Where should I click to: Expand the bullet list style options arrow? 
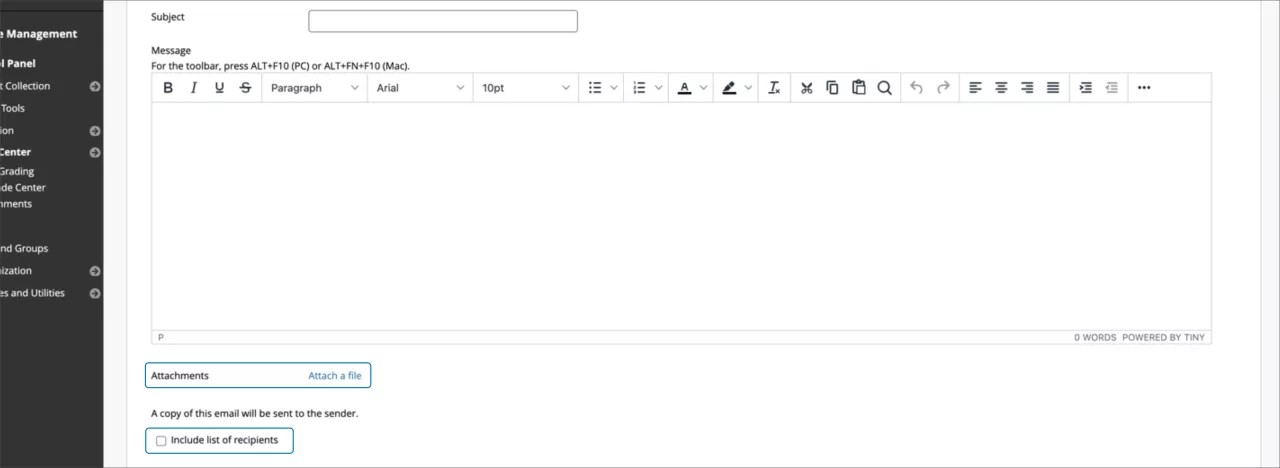(x=614, y=88)
